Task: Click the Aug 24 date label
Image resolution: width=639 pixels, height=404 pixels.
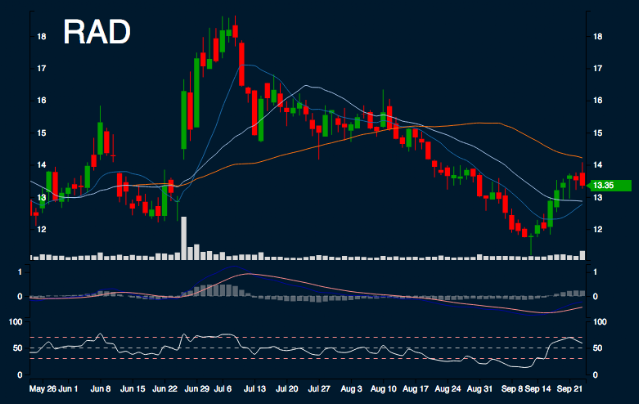Action: (447, 389)
